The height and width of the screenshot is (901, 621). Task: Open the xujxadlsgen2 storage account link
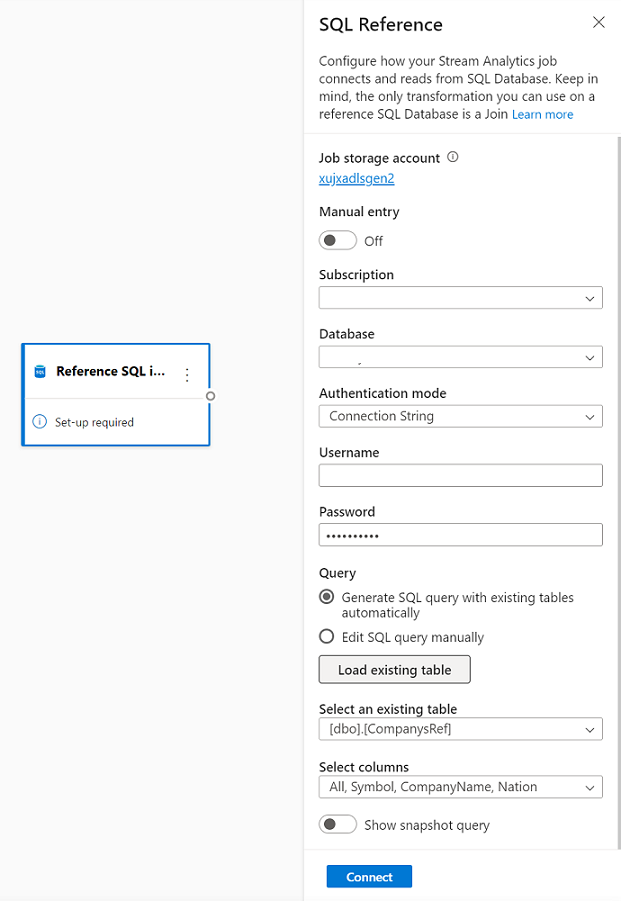356,179
